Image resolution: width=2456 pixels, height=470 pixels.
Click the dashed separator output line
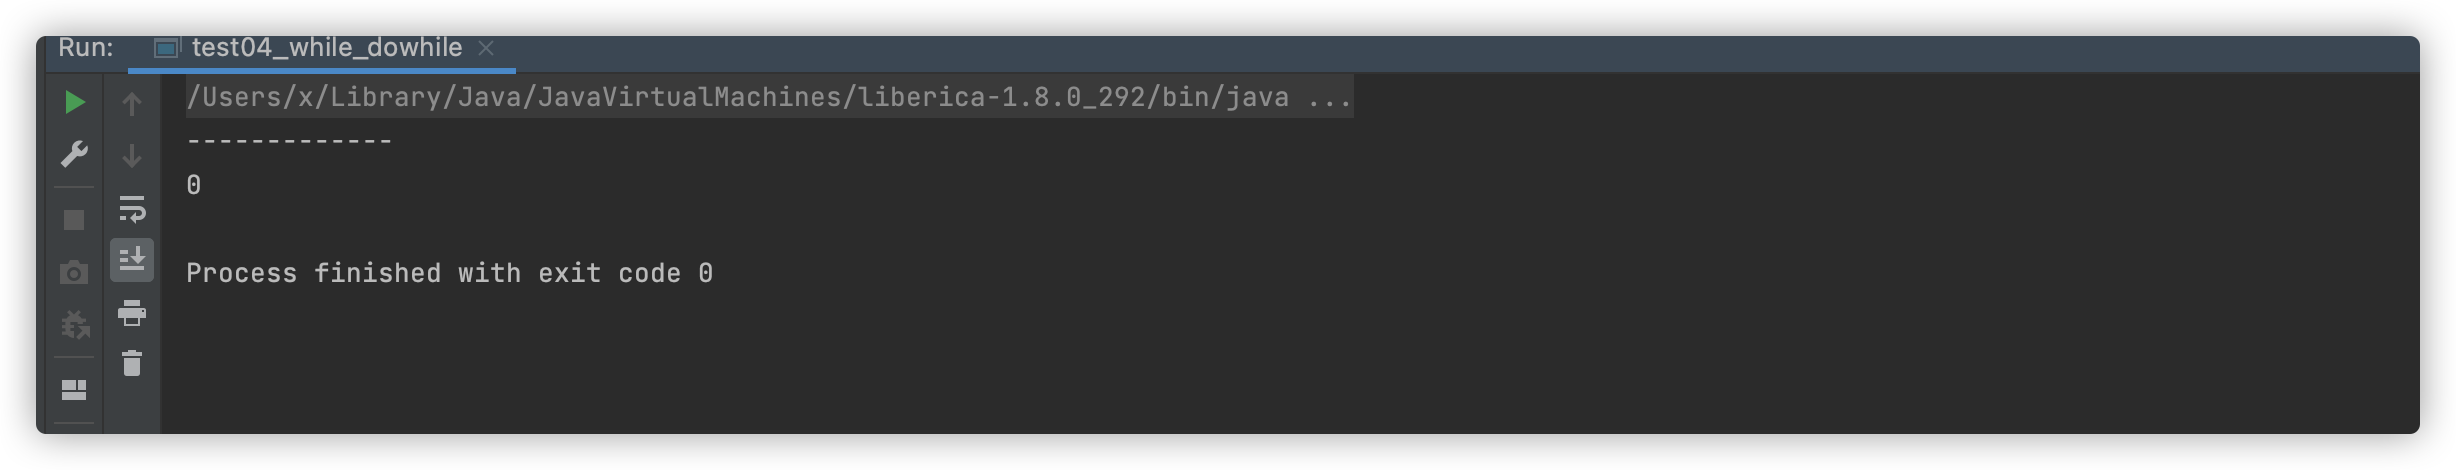click(x=290, y=142)
